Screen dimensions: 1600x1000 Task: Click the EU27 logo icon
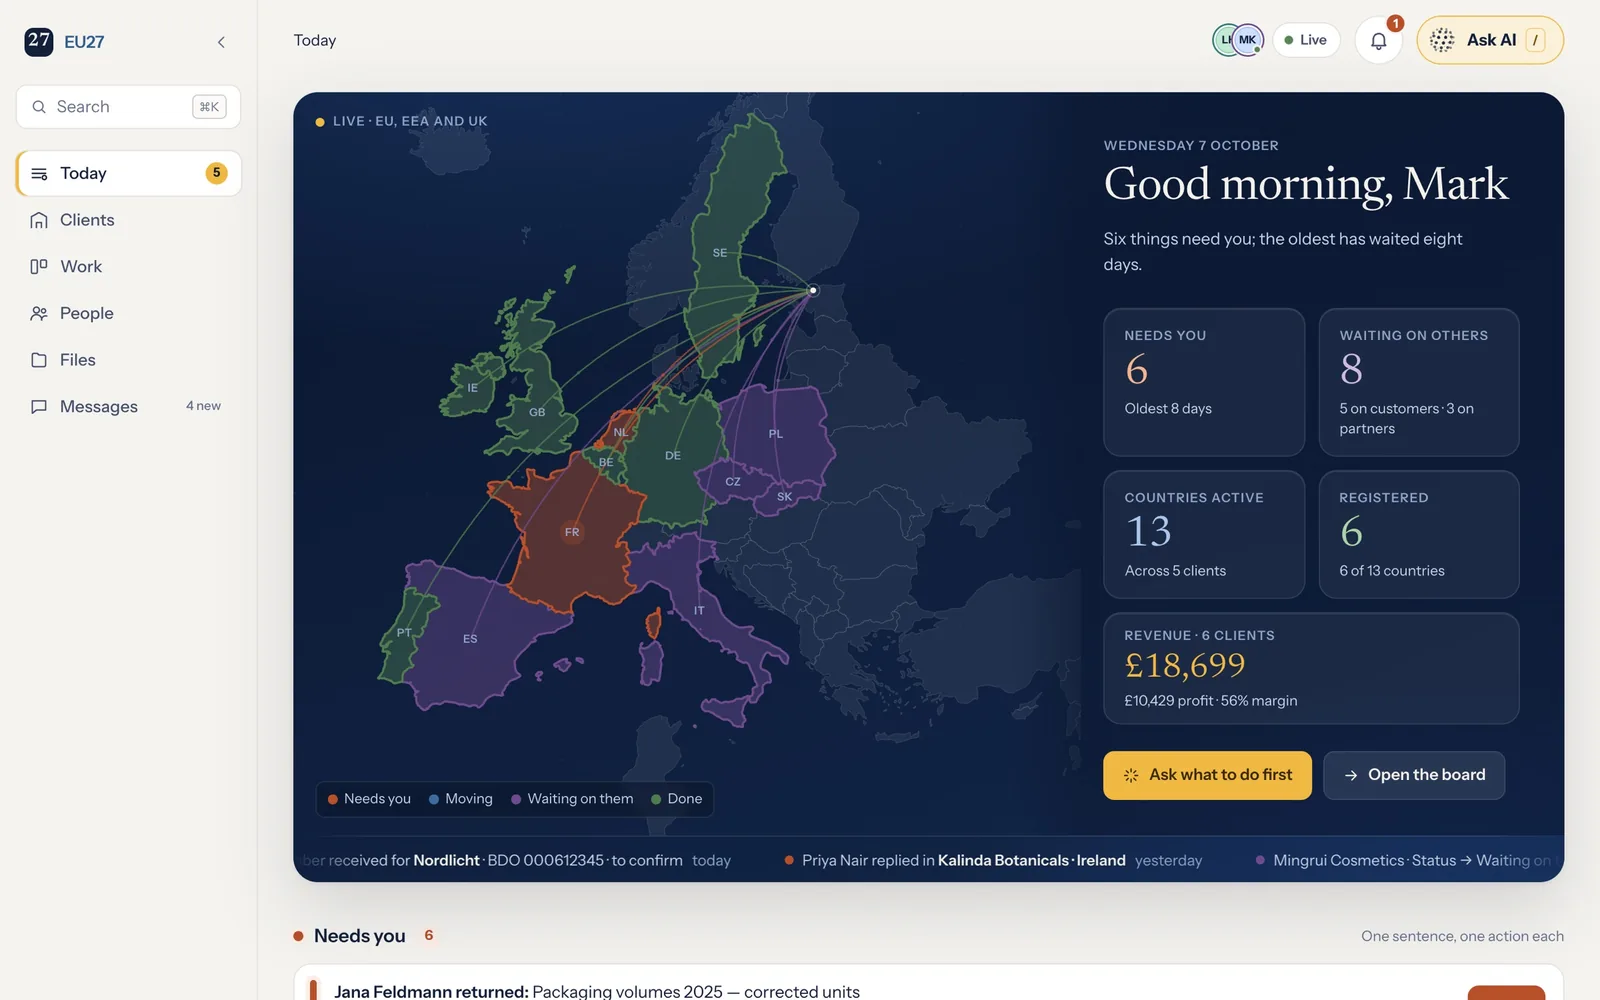click(x=39, y=41)
